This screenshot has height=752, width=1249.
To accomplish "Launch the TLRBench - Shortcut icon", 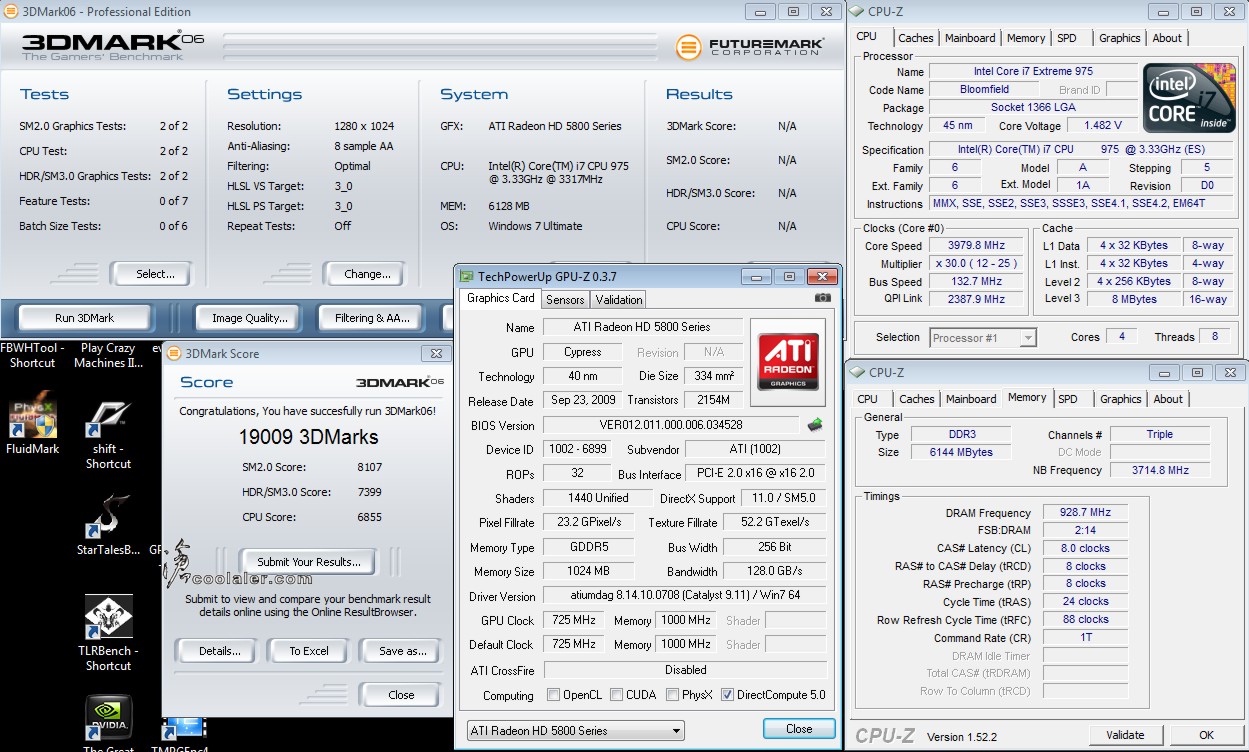I will click(108, 633).
